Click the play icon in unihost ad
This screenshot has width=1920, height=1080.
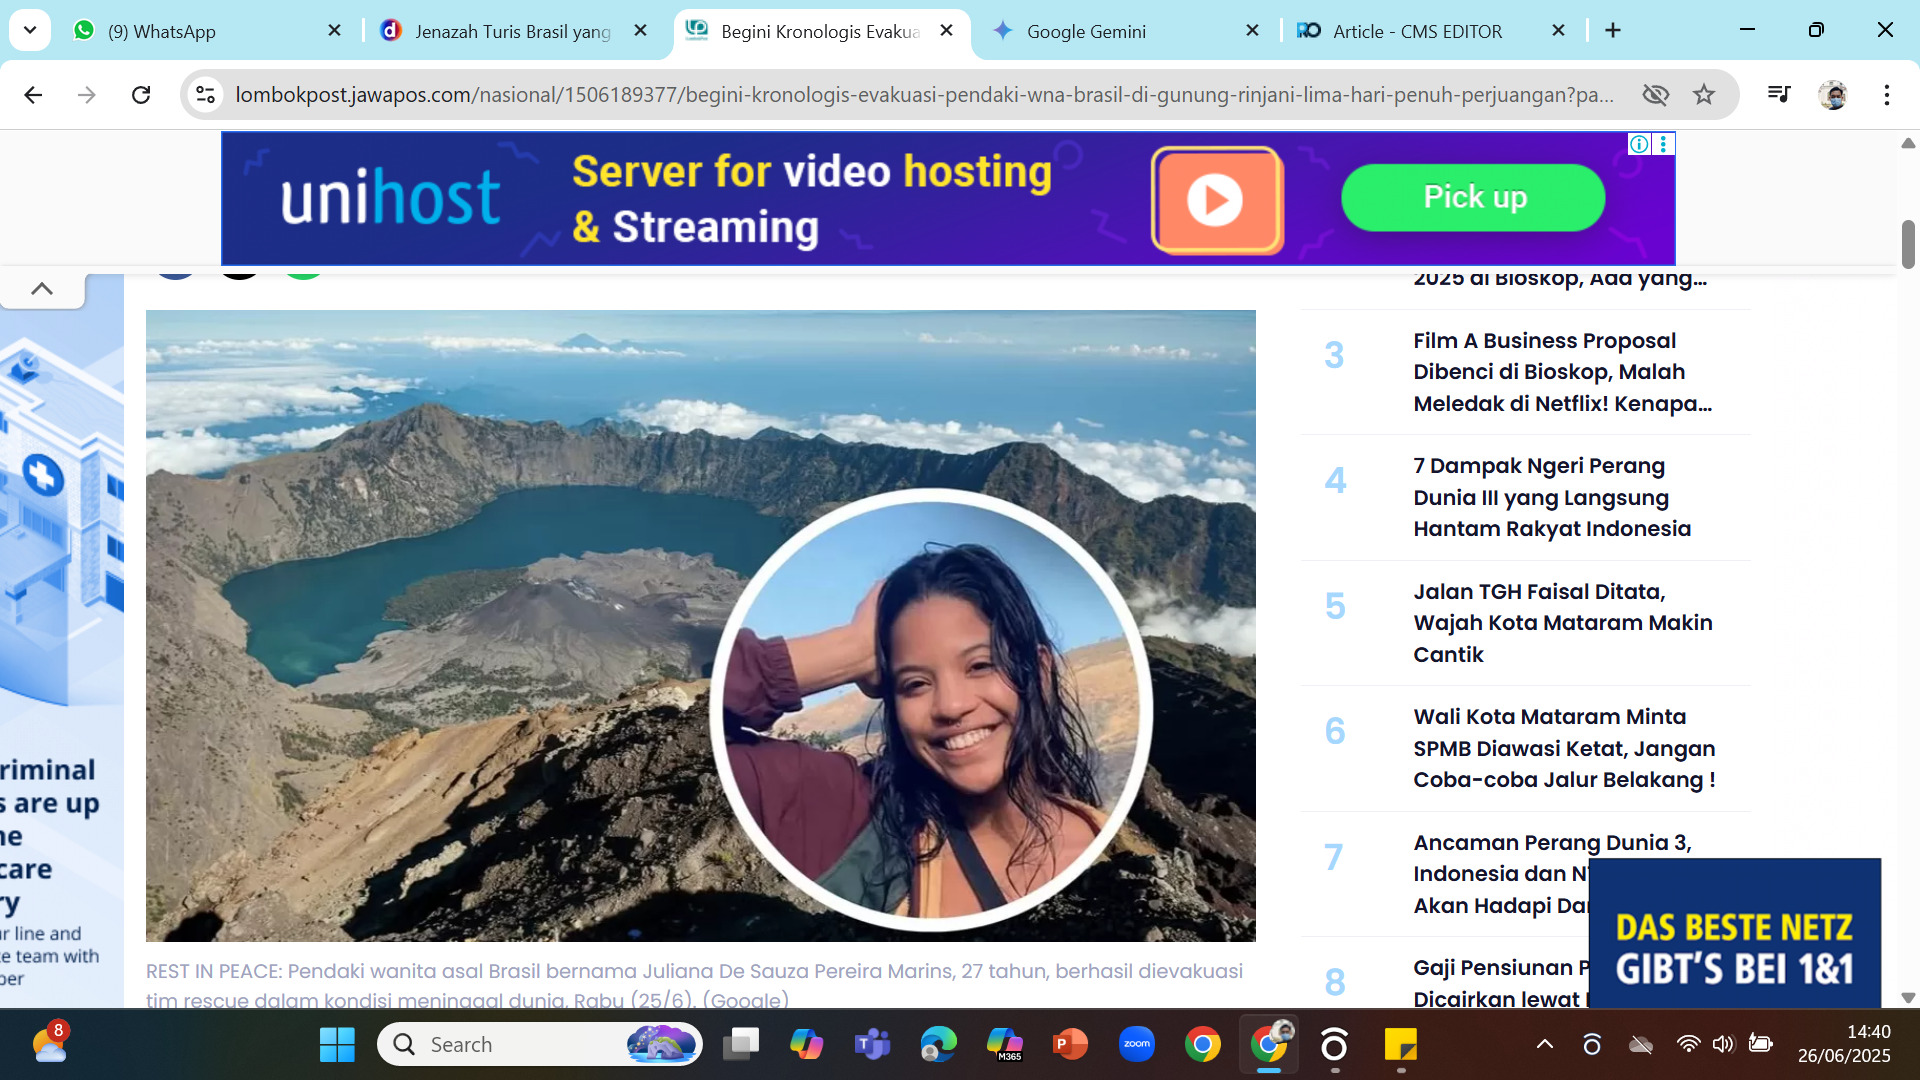click(1217, 200)
